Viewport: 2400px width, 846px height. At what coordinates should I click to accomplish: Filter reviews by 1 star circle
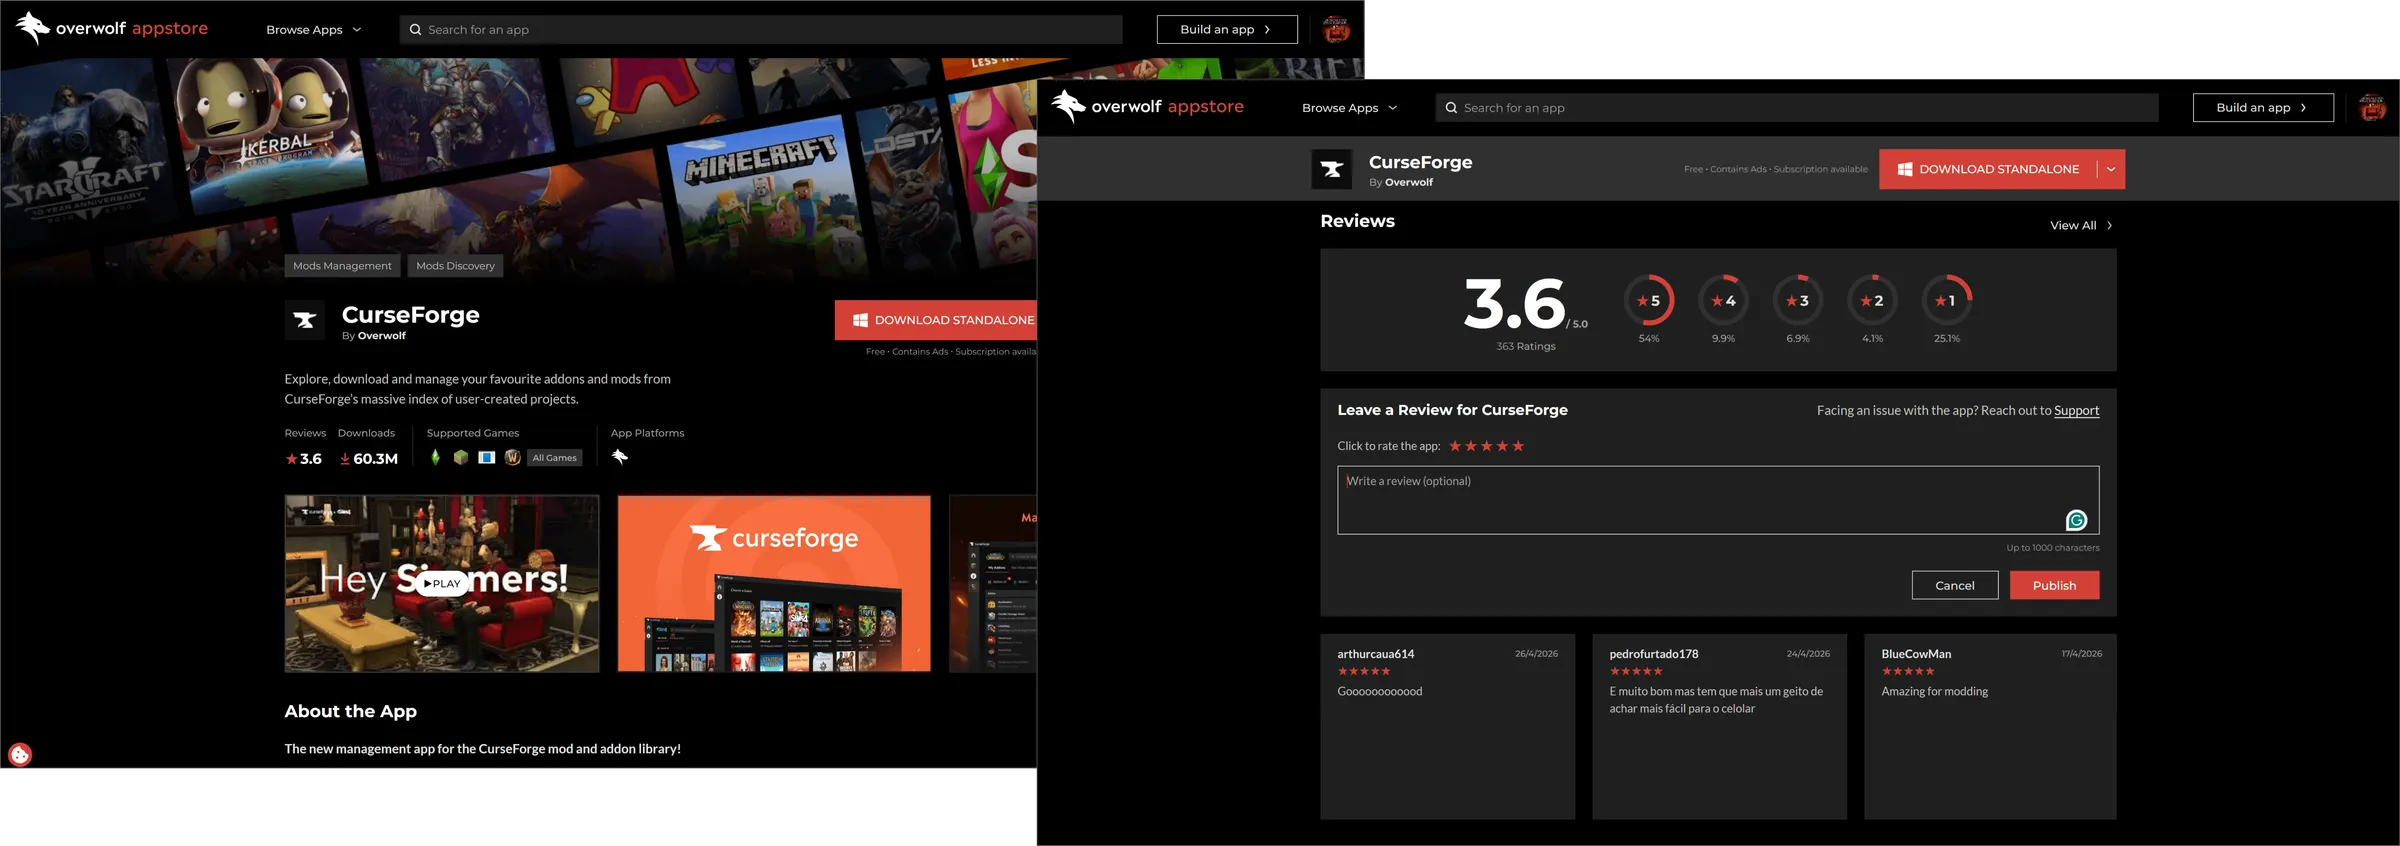tap(1947, 300)
